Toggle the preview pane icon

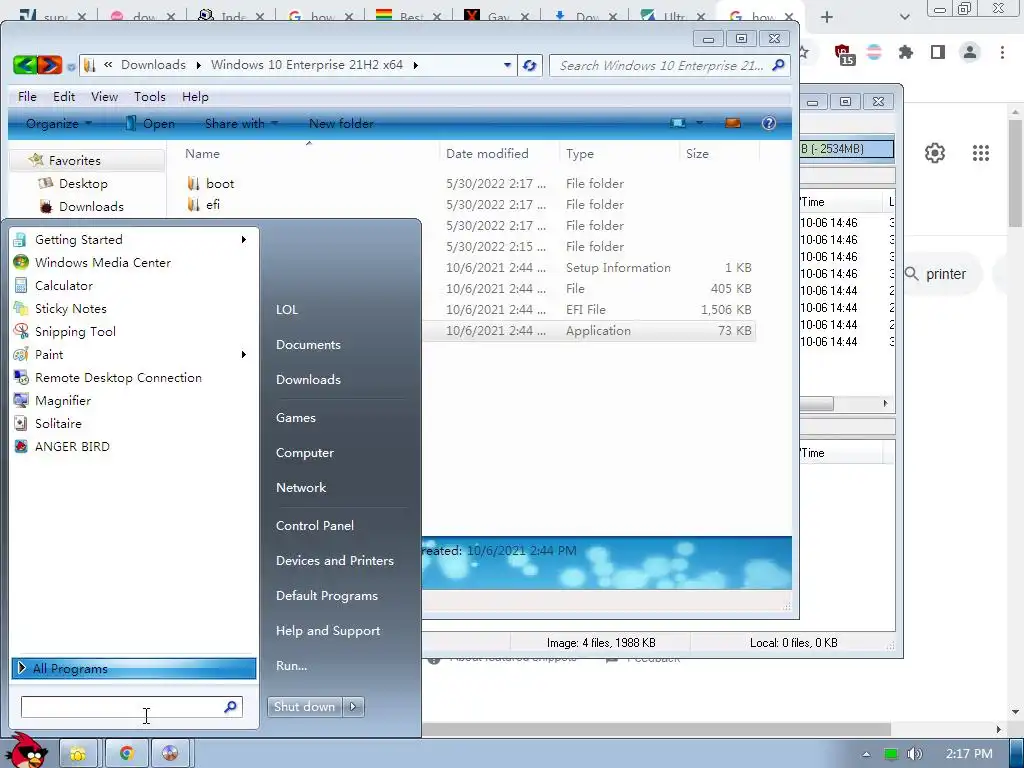[x=733, y=123]
